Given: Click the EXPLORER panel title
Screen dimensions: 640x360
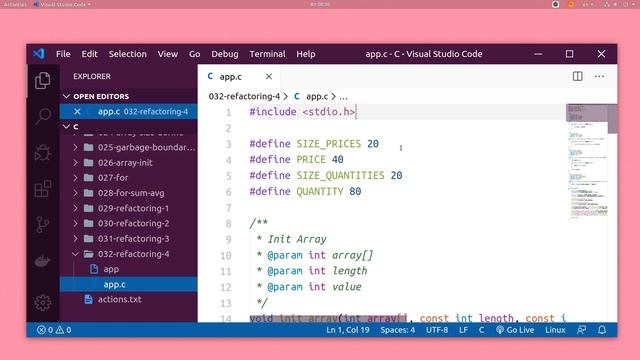Looking at the screenshot, I should (x=92, y=76).
